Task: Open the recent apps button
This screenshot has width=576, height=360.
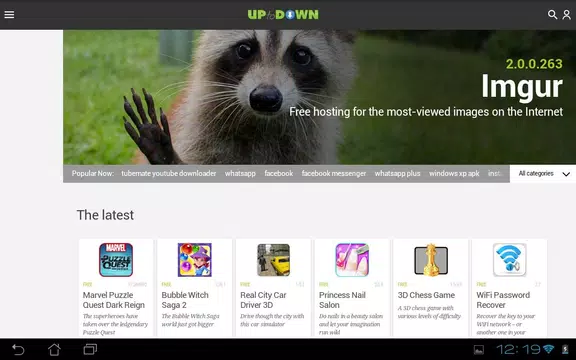Action: click(90, 349)
